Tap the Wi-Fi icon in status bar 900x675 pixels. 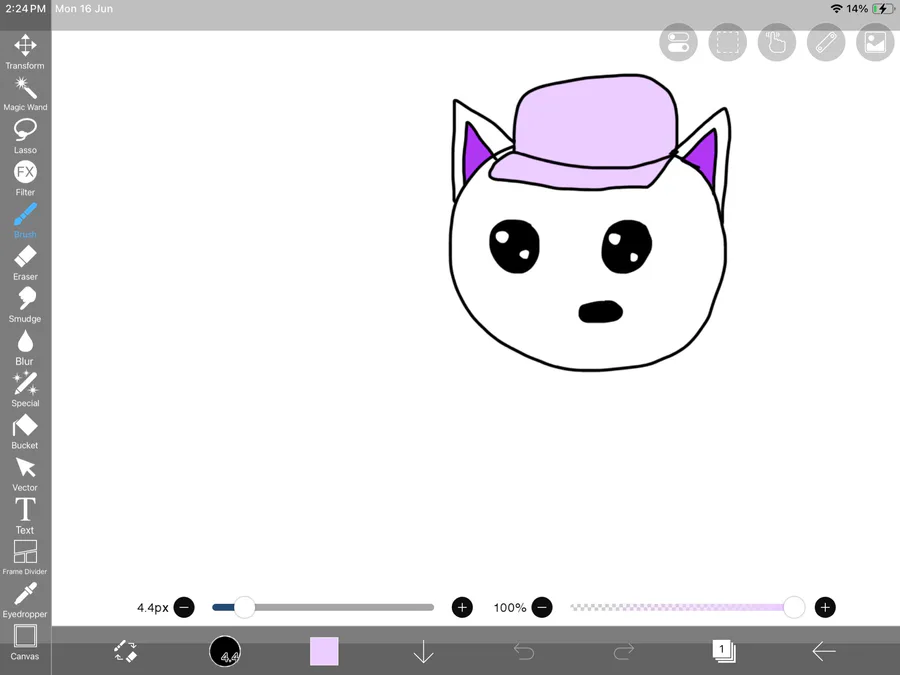[x=836, y=9]
